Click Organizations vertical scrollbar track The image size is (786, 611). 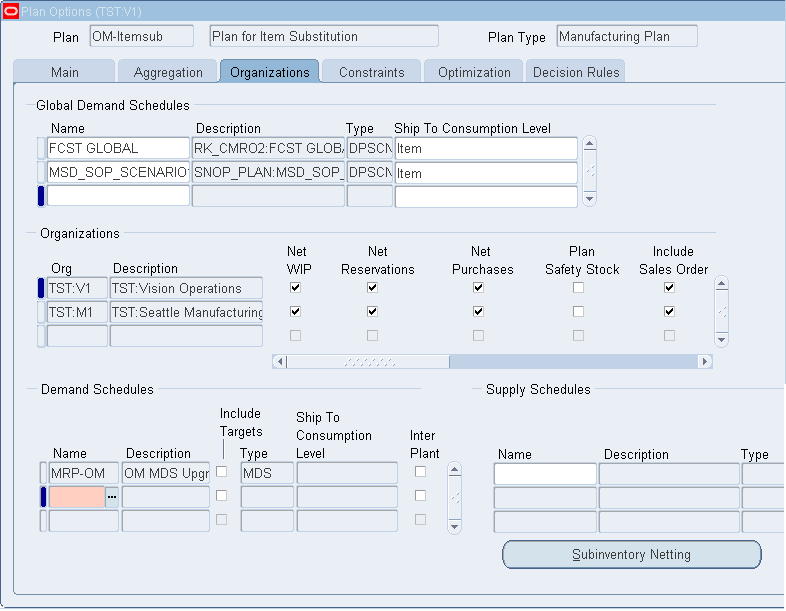tap(721, 311)
